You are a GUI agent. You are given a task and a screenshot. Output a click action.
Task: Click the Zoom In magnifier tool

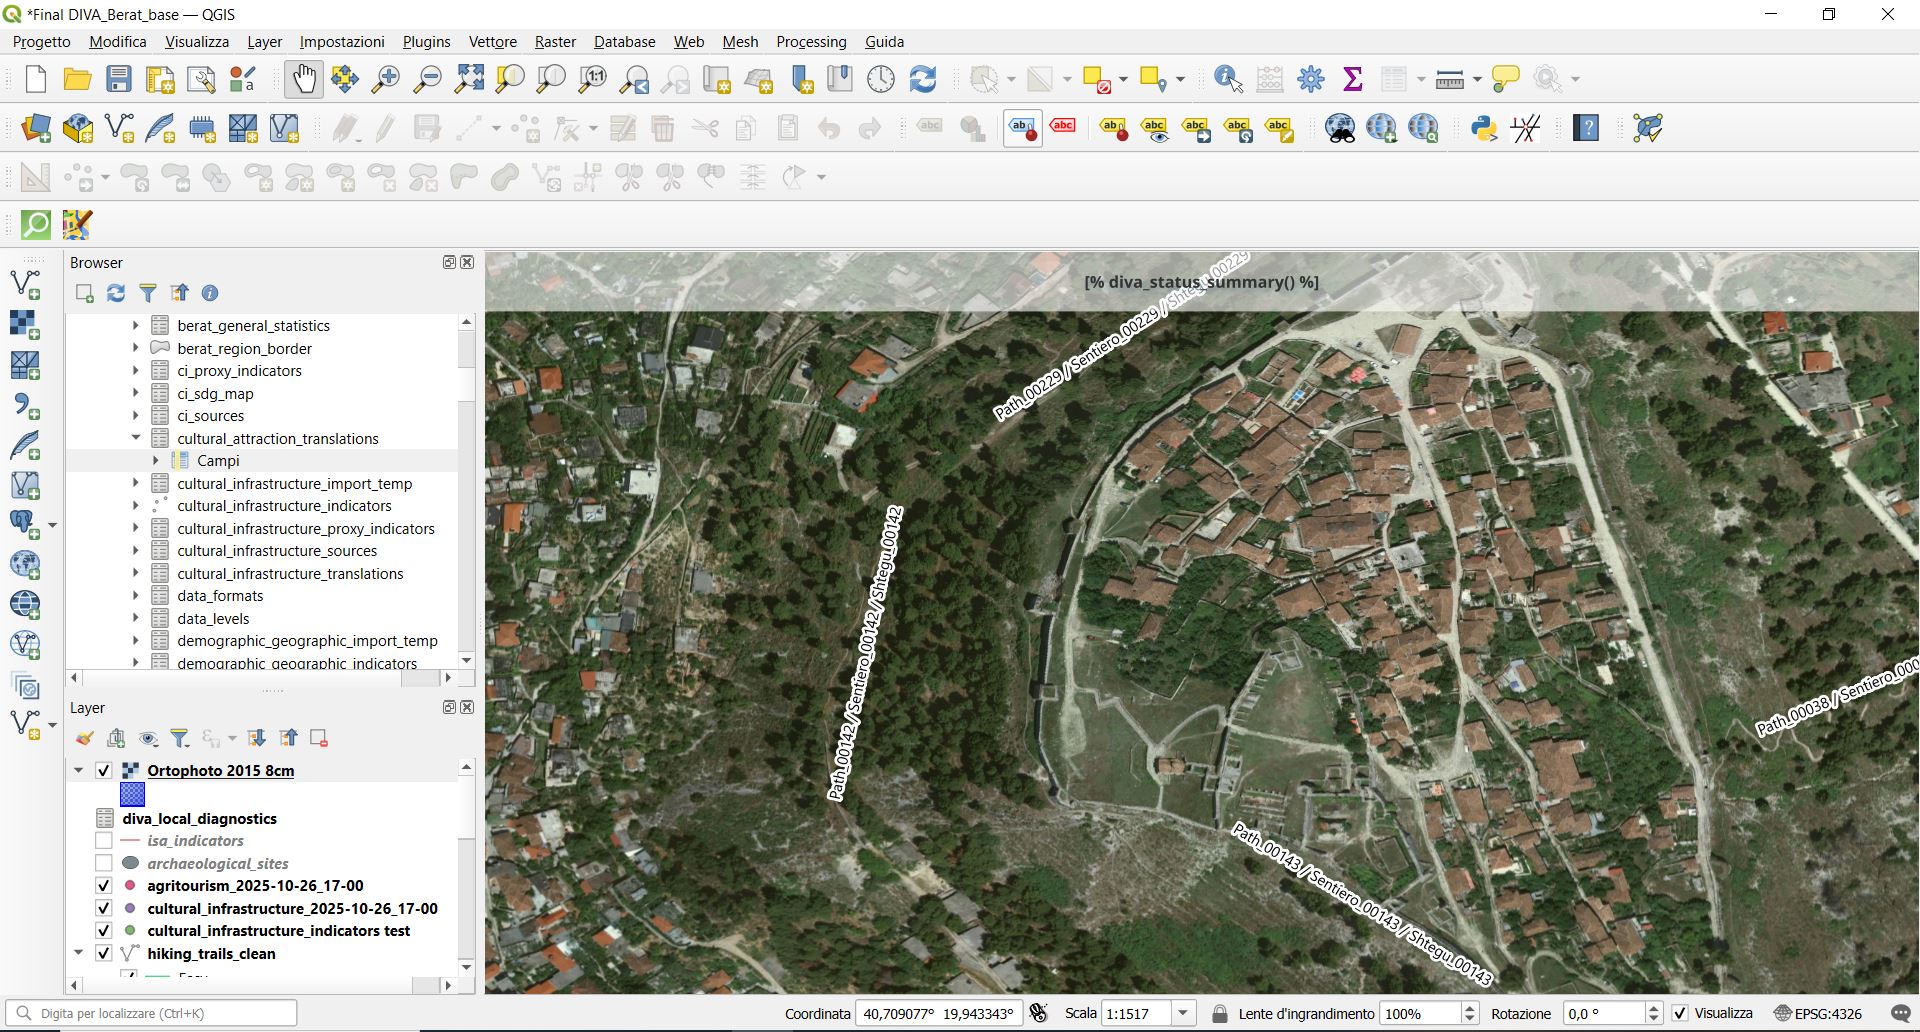386,79
